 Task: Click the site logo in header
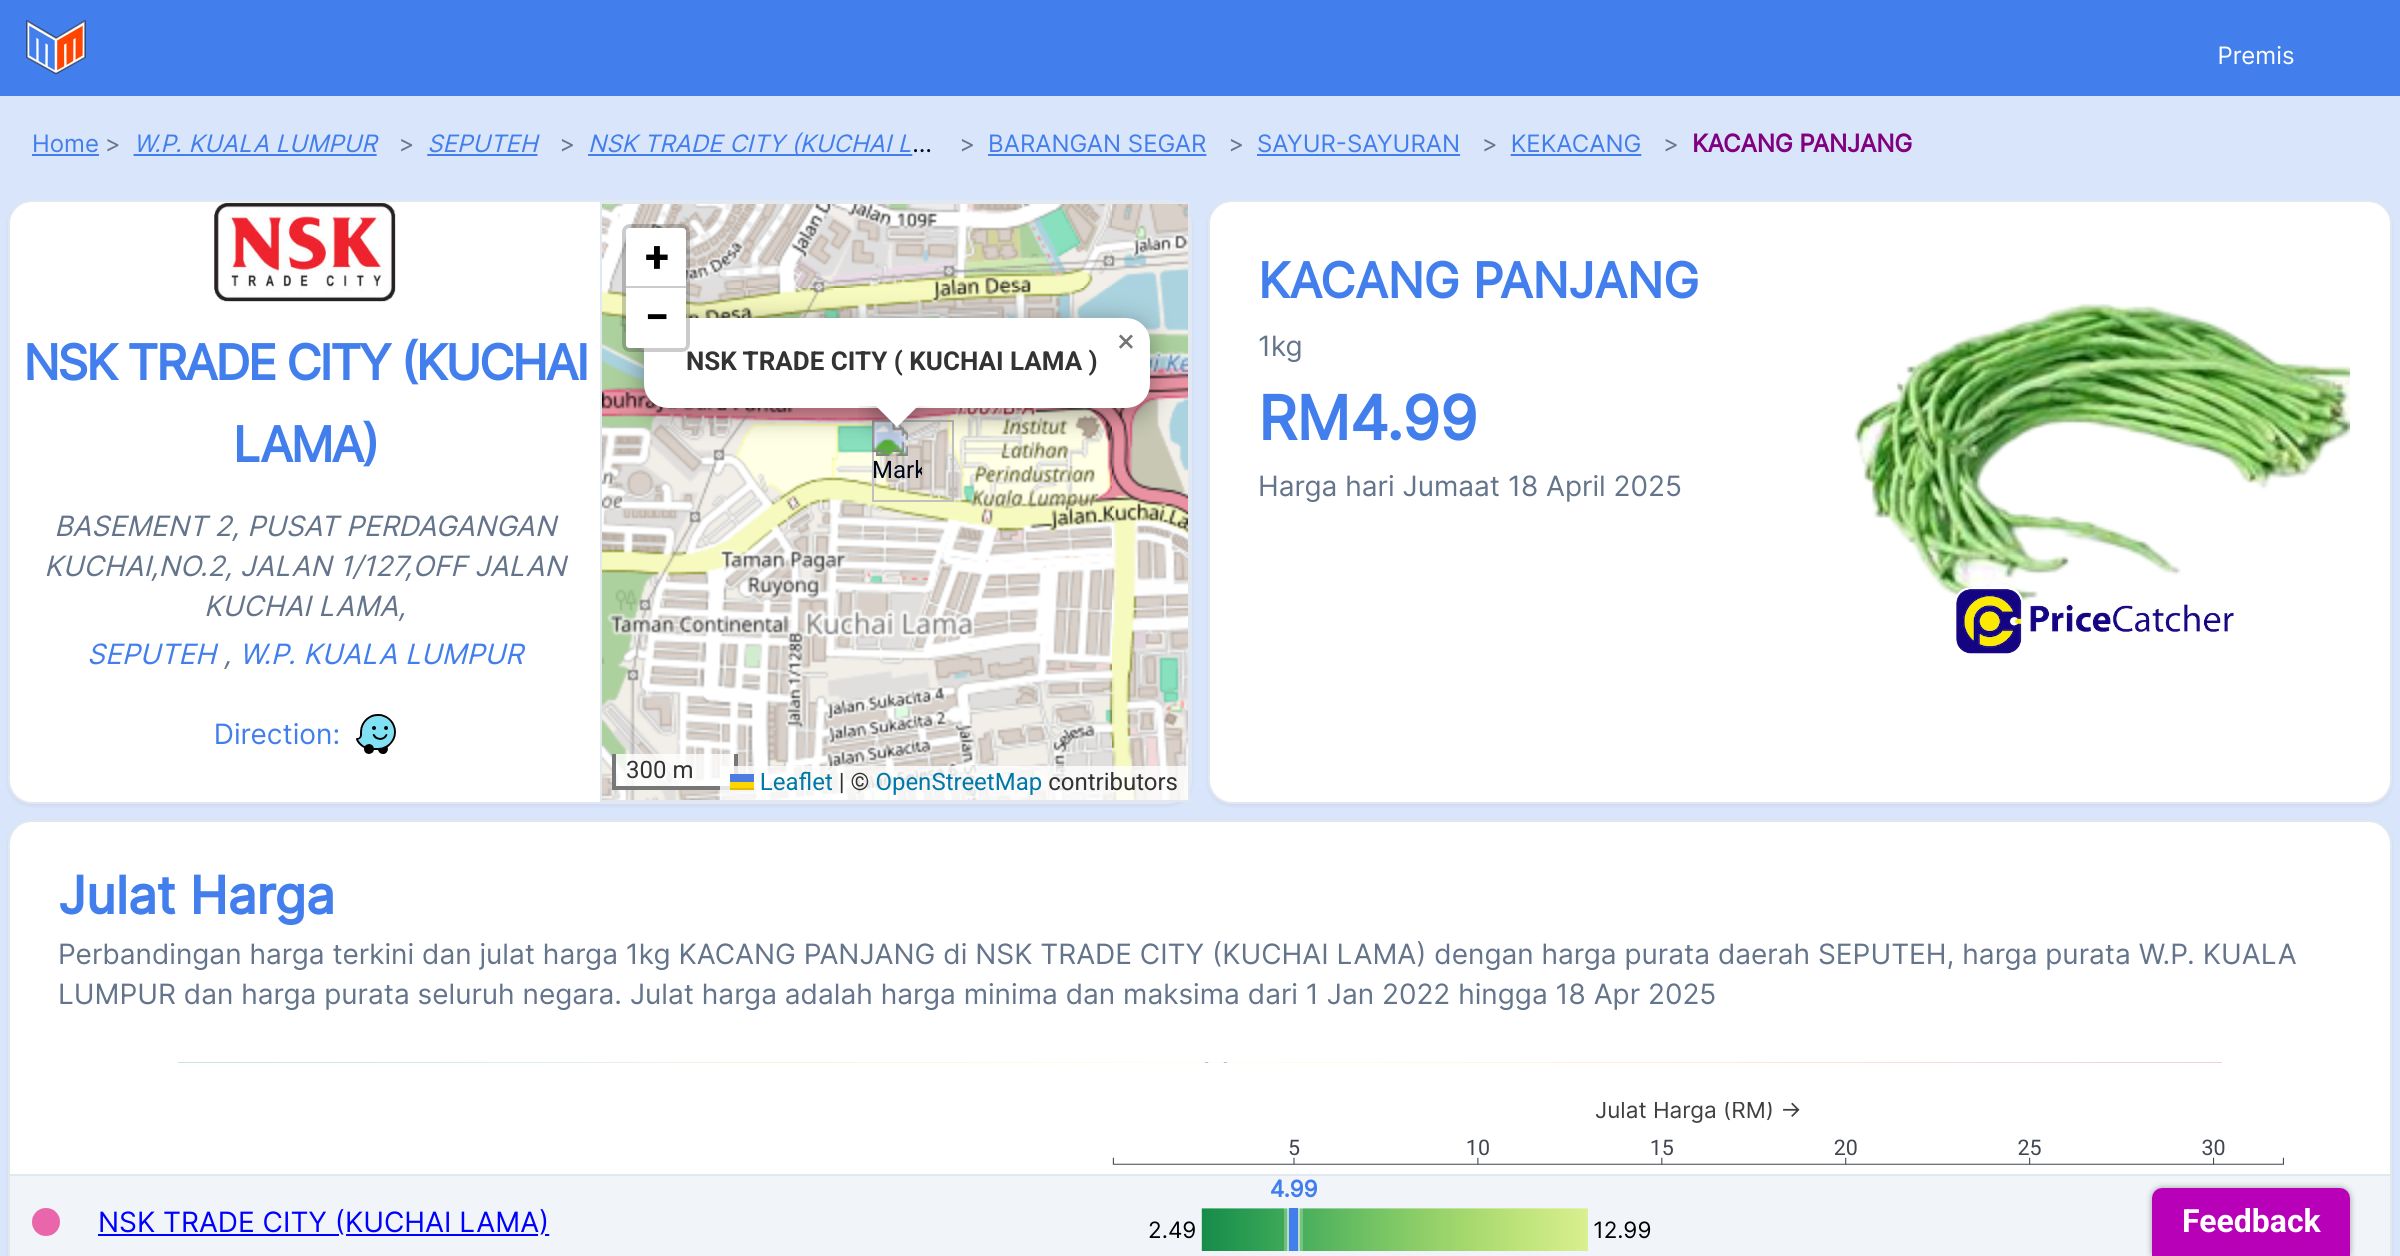click(56, 47)
